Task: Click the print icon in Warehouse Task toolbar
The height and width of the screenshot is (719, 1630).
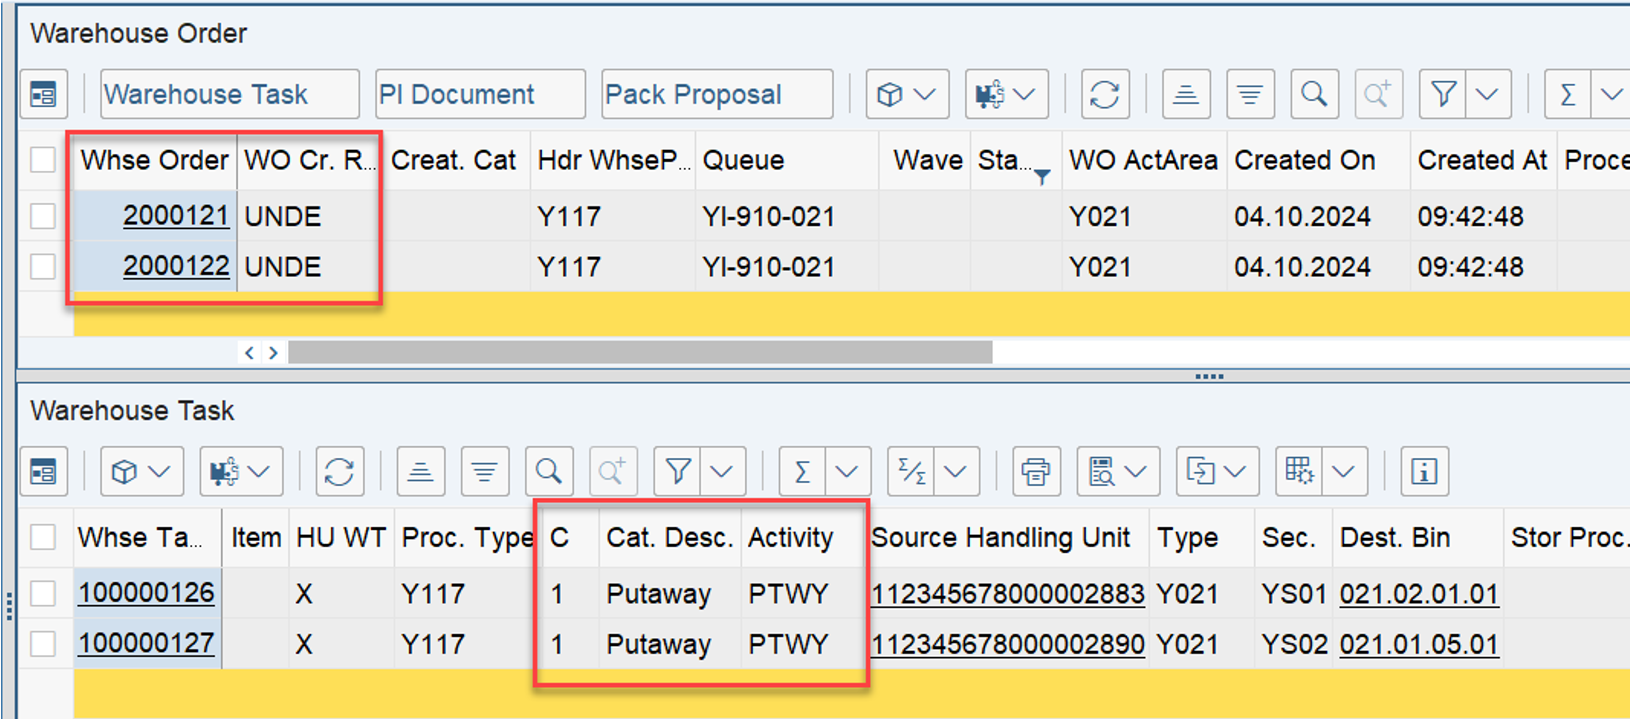Action: [1036, 472]
